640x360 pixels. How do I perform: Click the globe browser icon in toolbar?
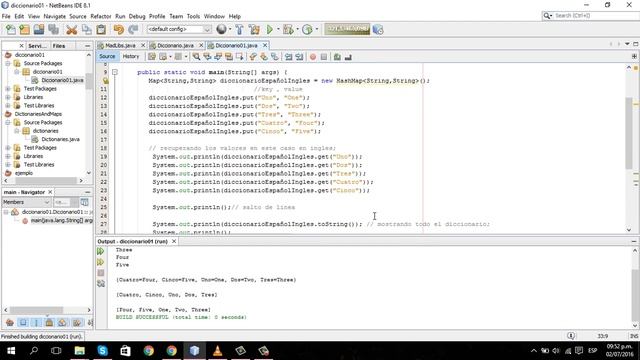221,29
